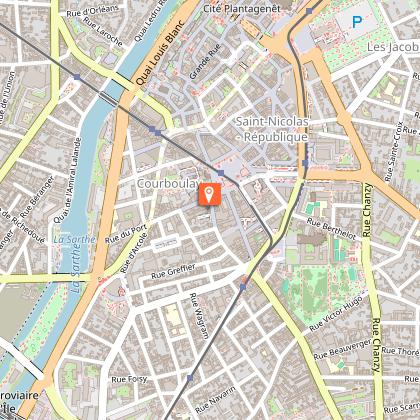The width and height of the screenshot is (420, 420).
Task: Click the tram stop west of the river bridge
Action: [x=77, y=77]
